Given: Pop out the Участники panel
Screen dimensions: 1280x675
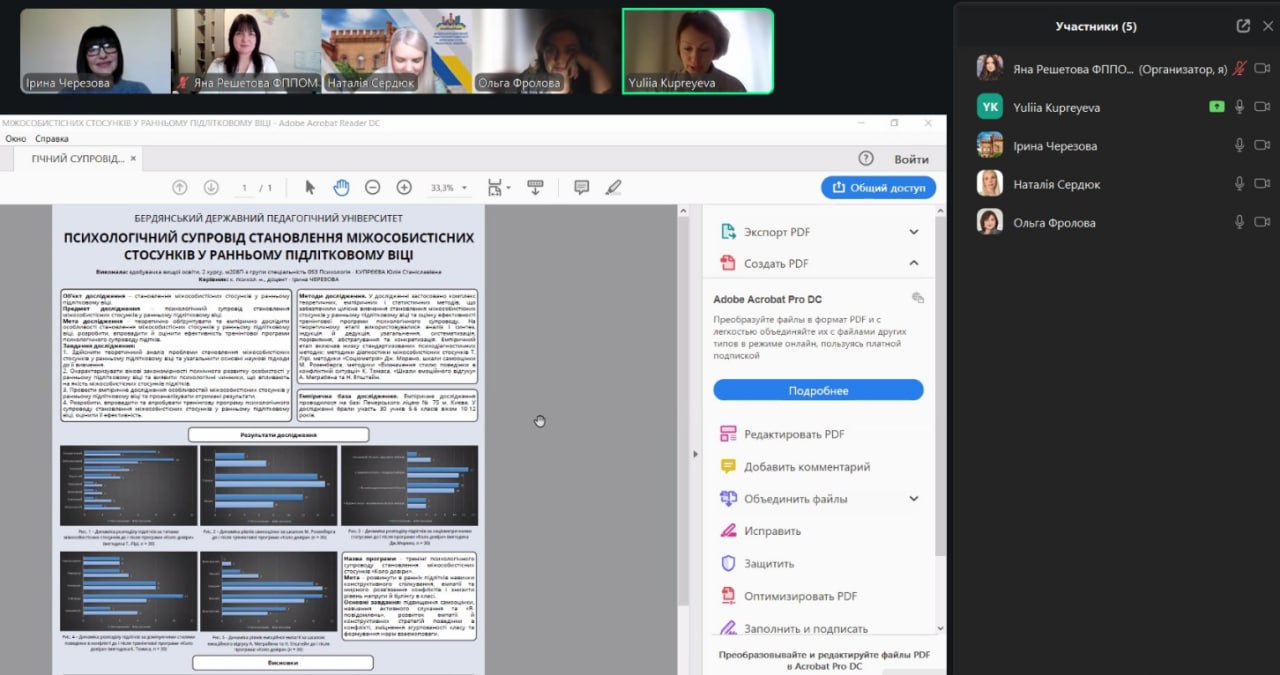Looking at the screenshot, I should 1243,26.
